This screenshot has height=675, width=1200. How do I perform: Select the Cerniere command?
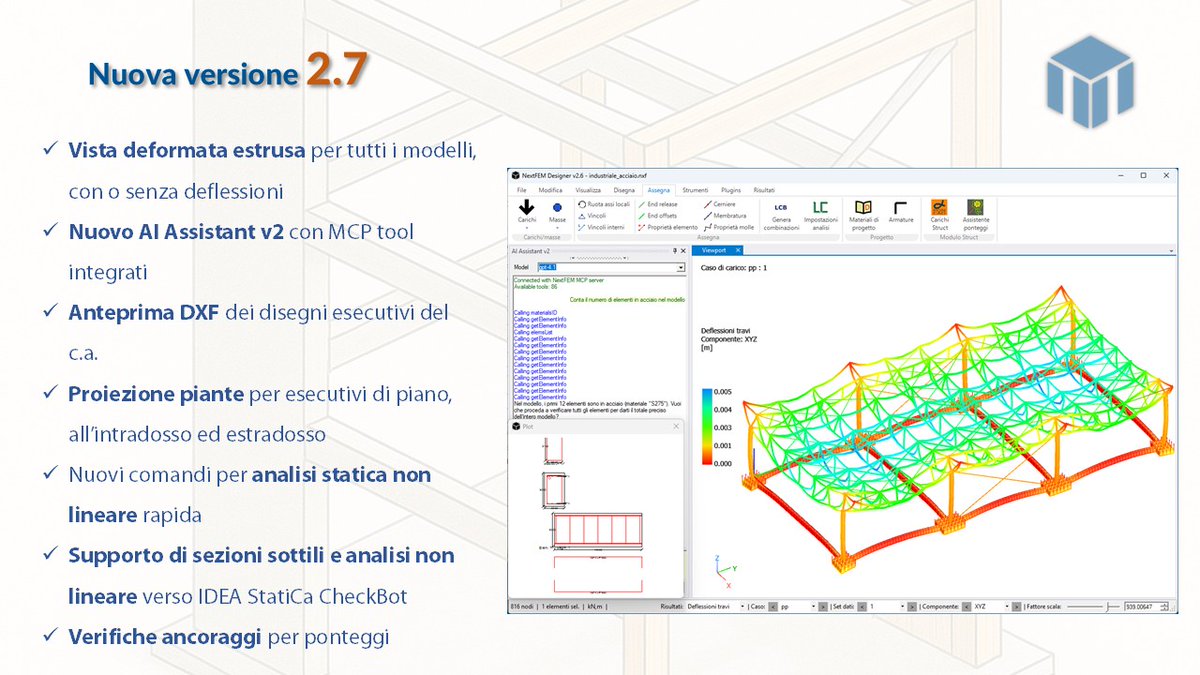pos(719,204)
